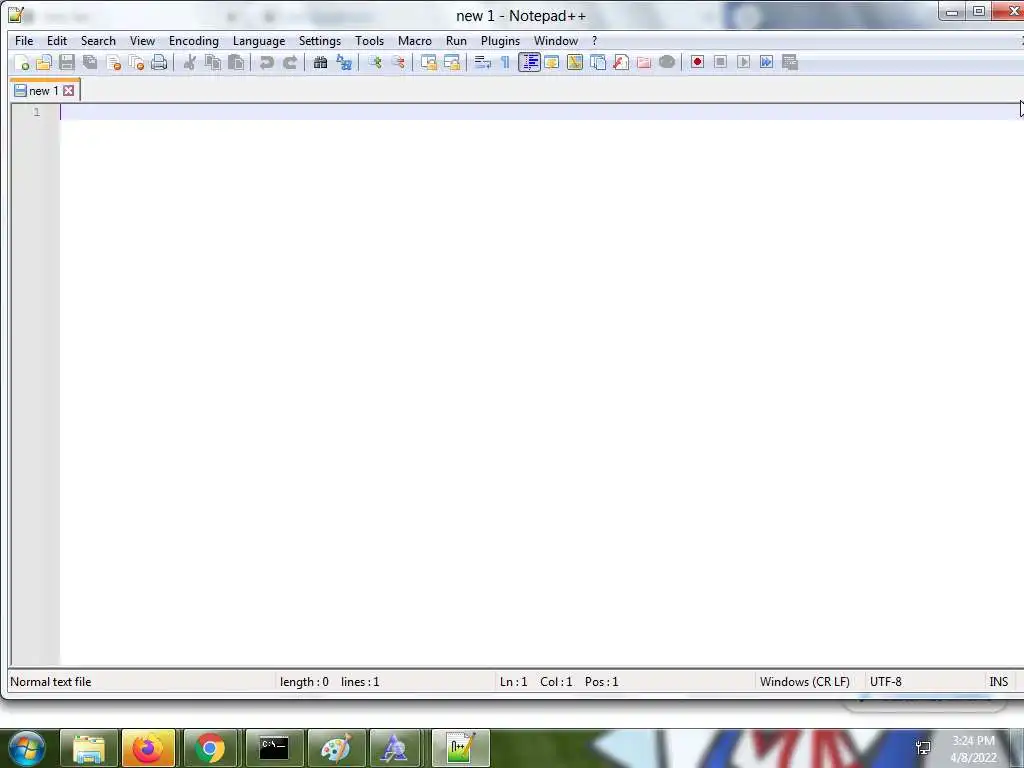Click the Zoom In toolbar icon
The width and height of the screenshot is (1024, 768).
375,63
